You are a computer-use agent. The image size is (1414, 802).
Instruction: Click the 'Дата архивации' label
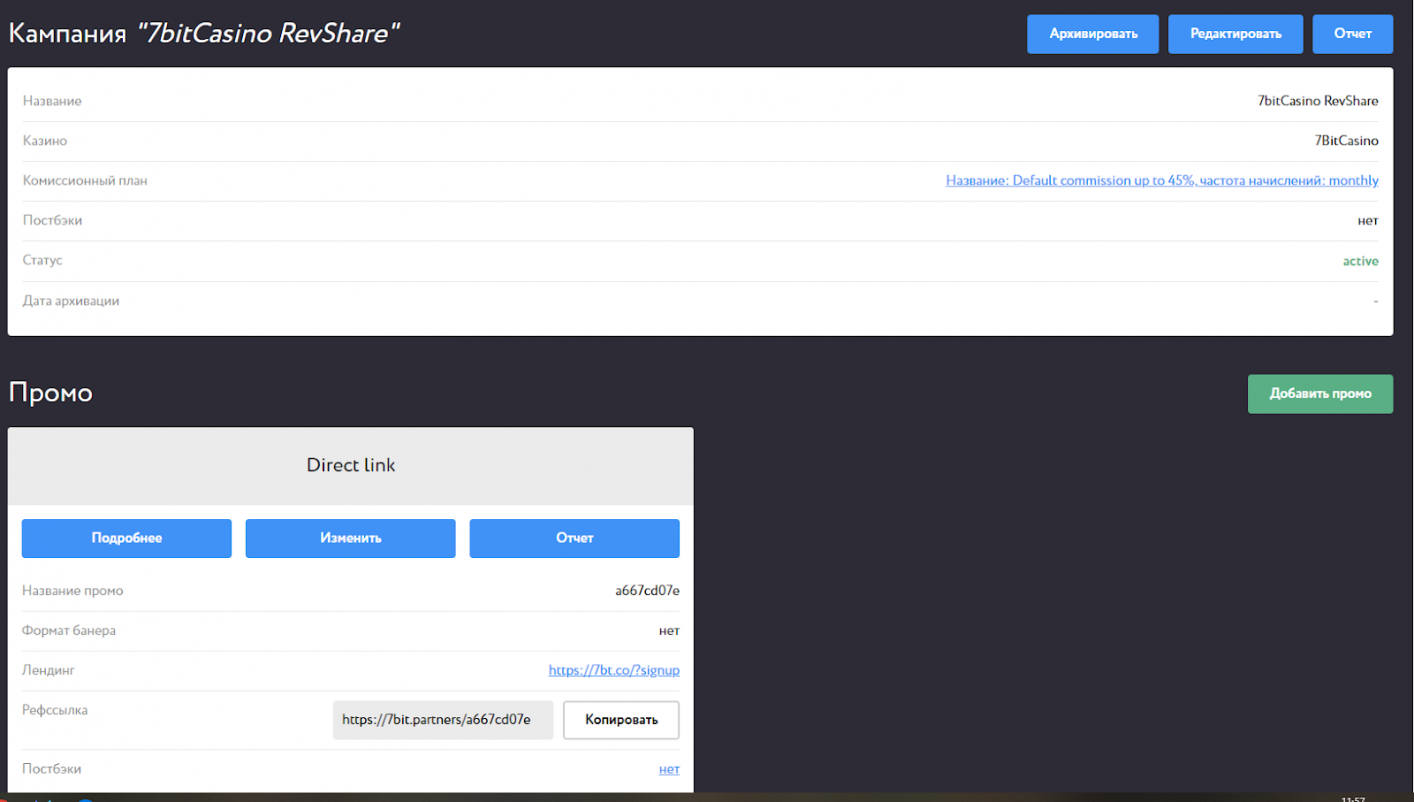(71, 301)
